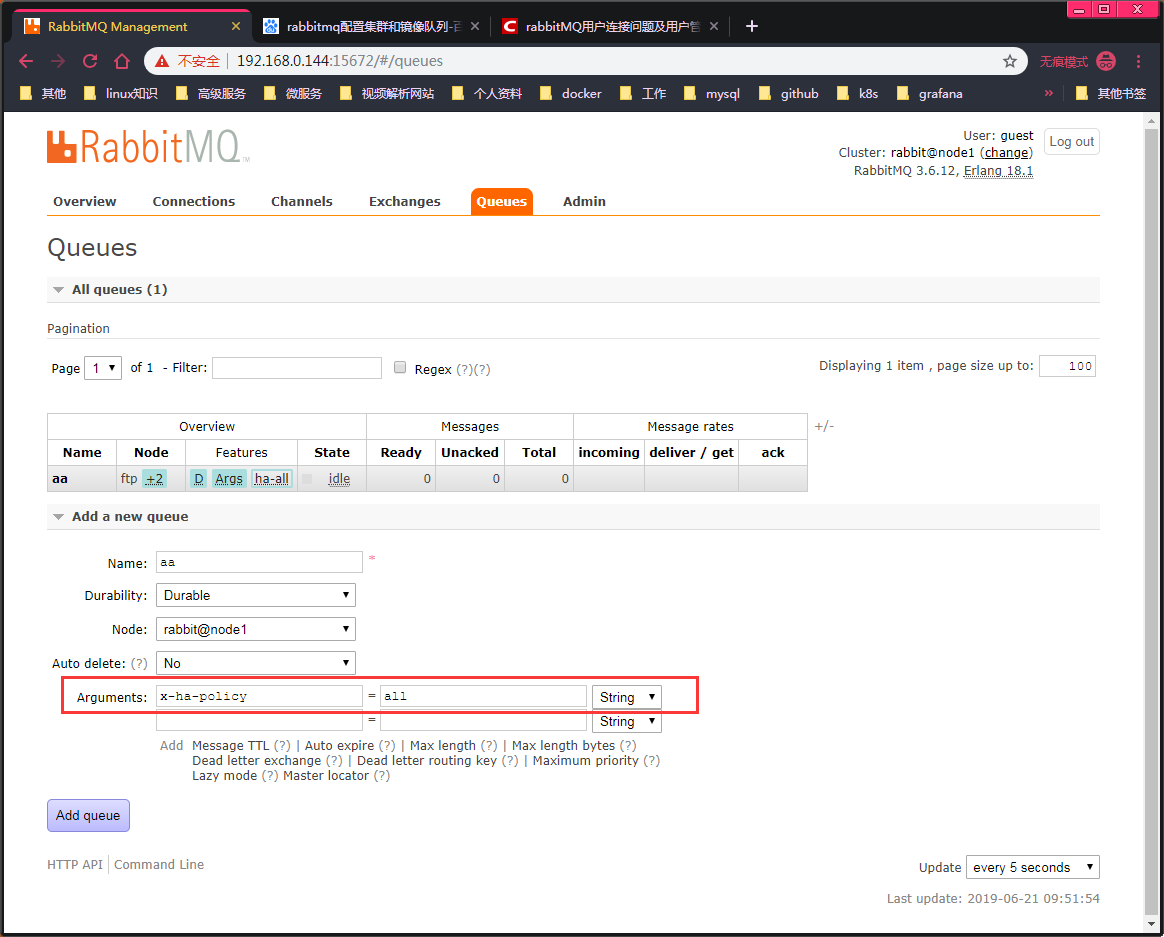Open the Durability dropdown
This screenshot has height=937, width=1164.
tap(255, 595)
